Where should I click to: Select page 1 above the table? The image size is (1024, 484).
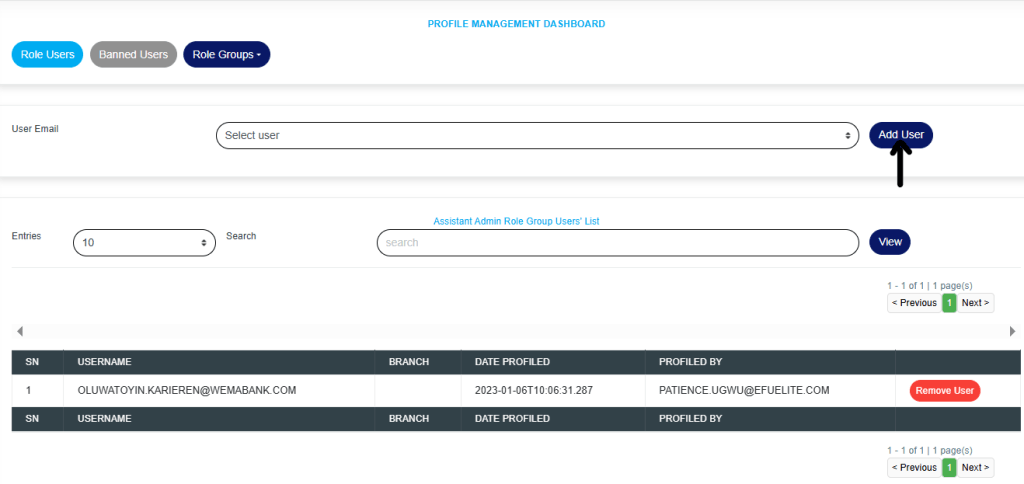[949, 302]
